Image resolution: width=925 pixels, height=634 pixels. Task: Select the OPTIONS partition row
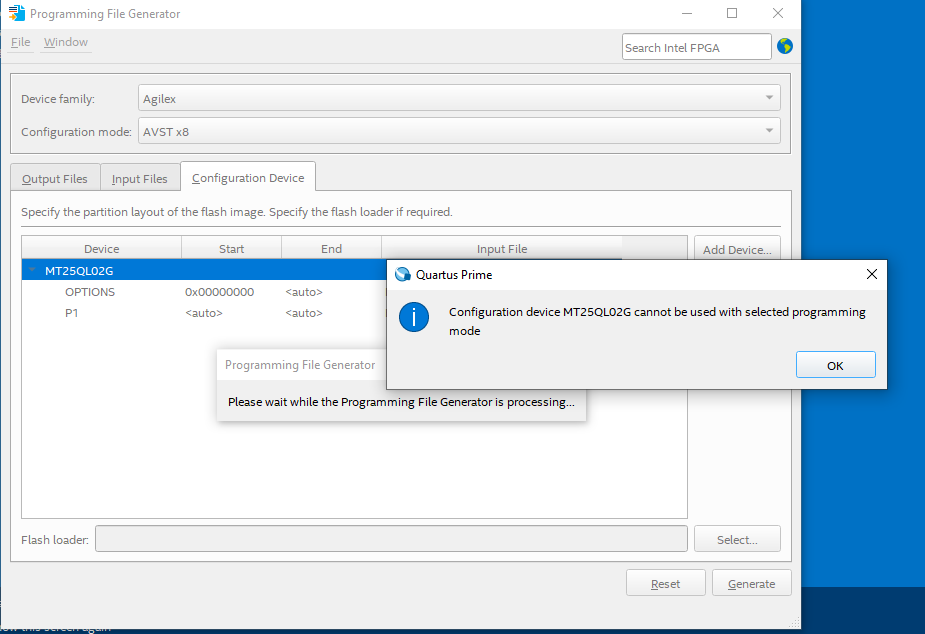tap(204, 292)
